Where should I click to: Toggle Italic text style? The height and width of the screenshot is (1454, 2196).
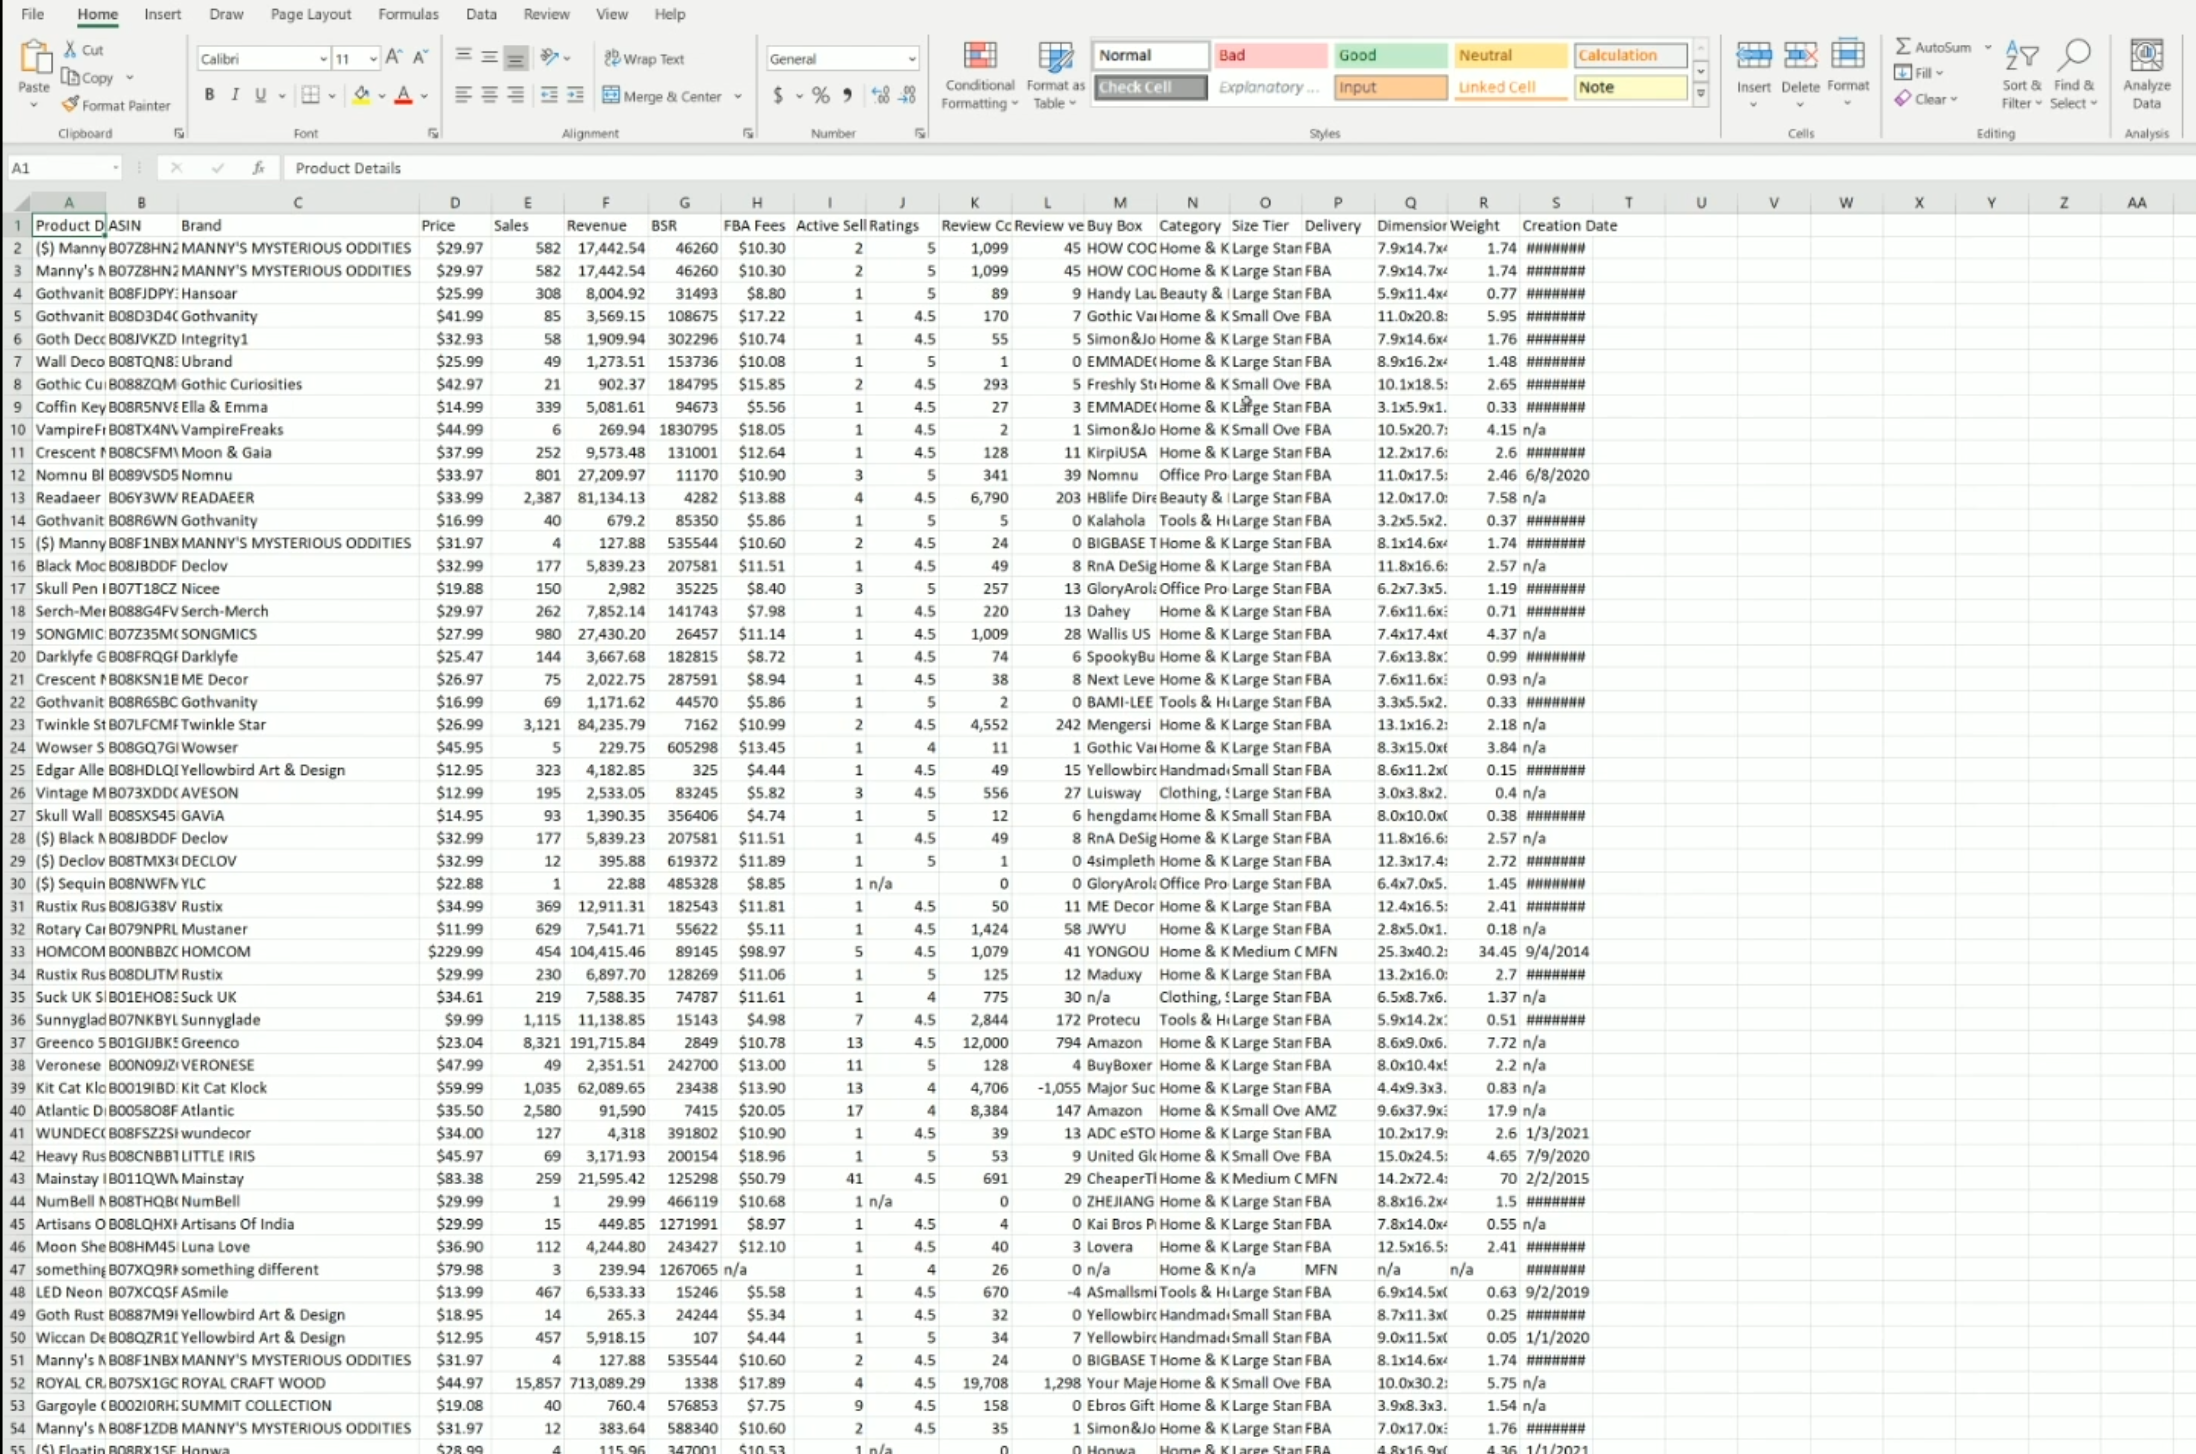[235, 95]
